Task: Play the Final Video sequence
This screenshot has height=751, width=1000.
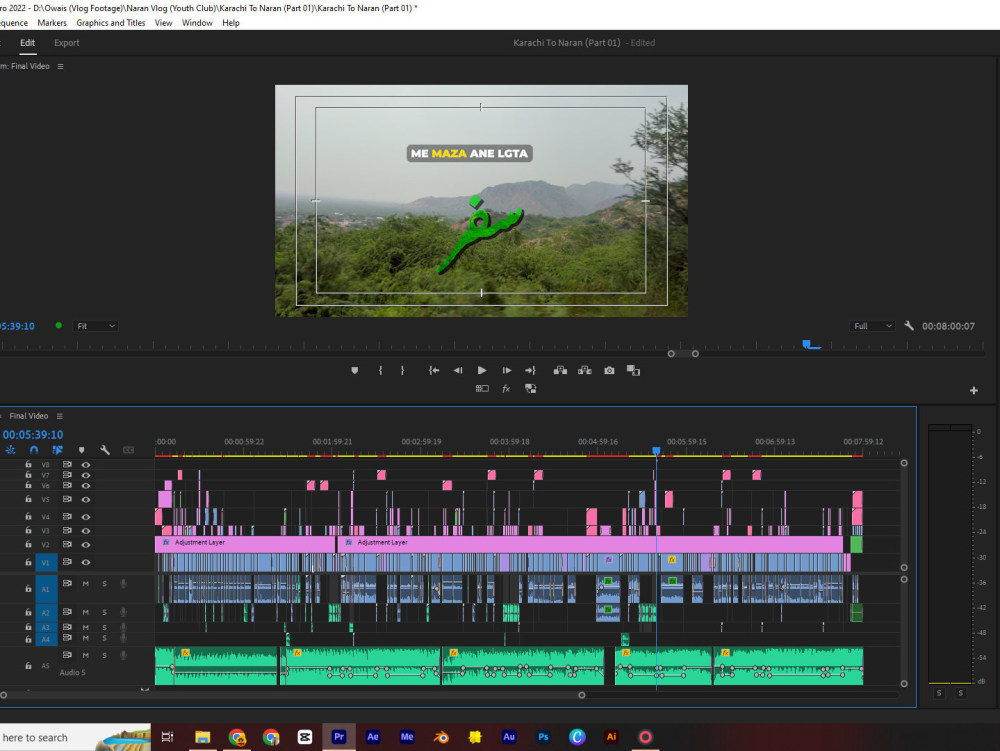Action: [482, 370]
